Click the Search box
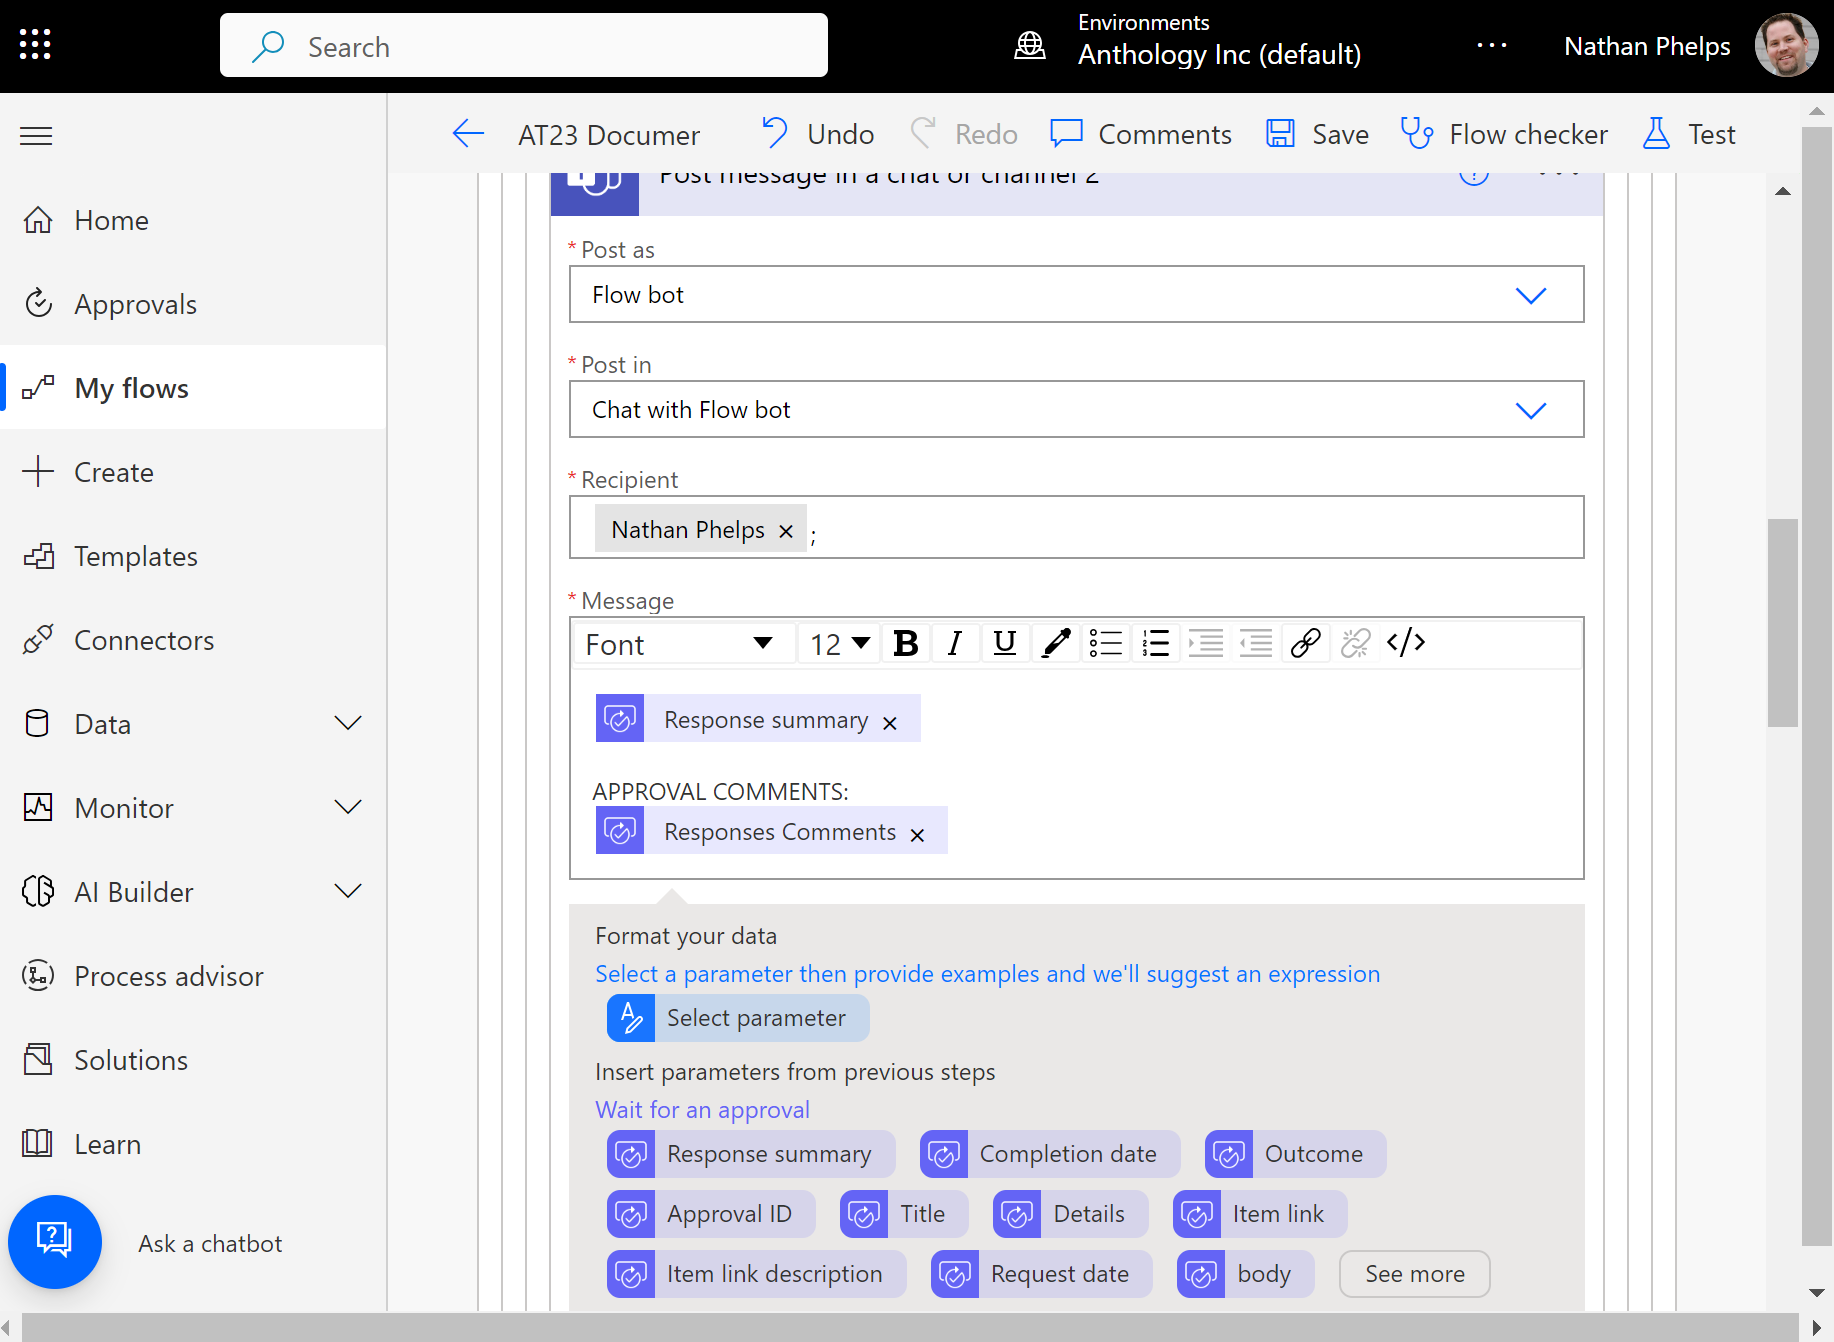 click(524, 46)
